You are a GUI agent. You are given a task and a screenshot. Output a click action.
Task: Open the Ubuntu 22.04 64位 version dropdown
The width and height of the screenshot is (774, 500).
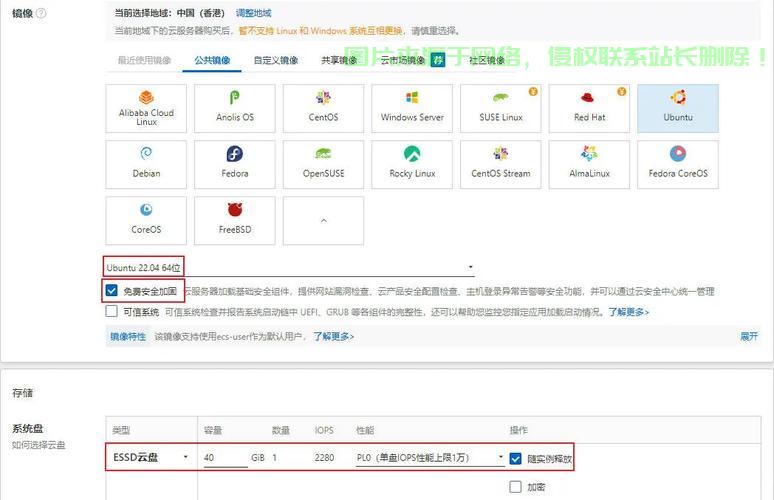coord(289,268)
